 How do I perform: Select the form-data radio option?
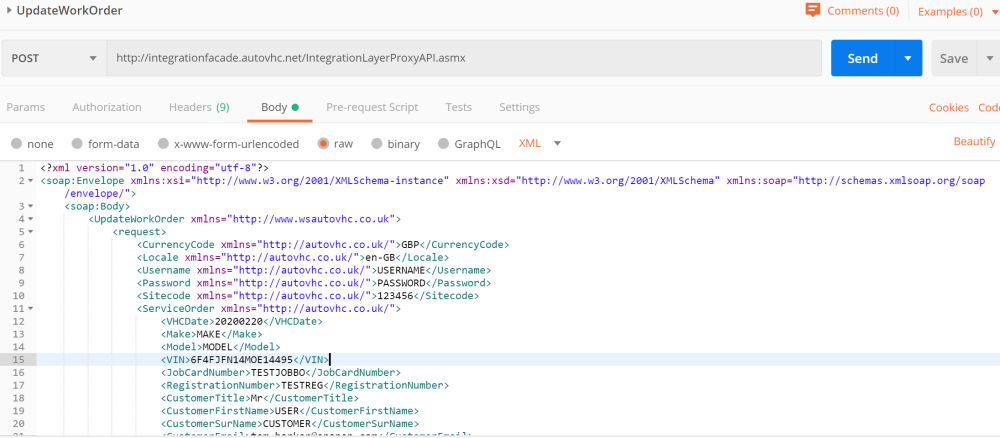(x=78, y=144)
